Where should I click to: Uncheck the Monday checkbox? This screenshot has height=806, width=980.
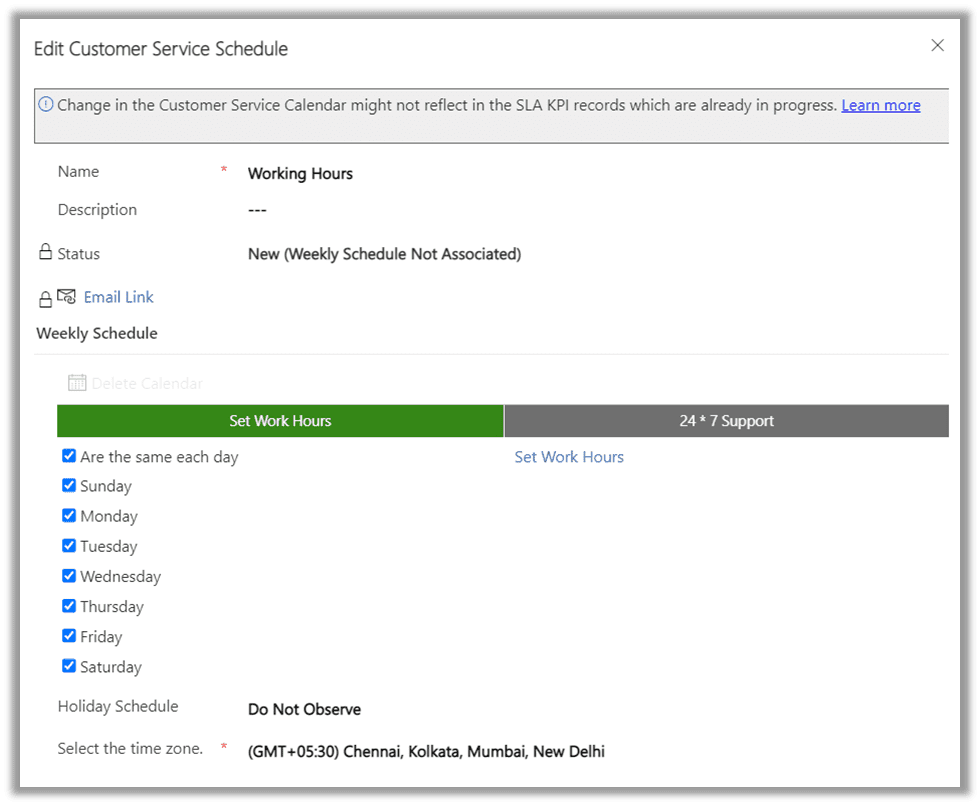(x=69, y=515)
